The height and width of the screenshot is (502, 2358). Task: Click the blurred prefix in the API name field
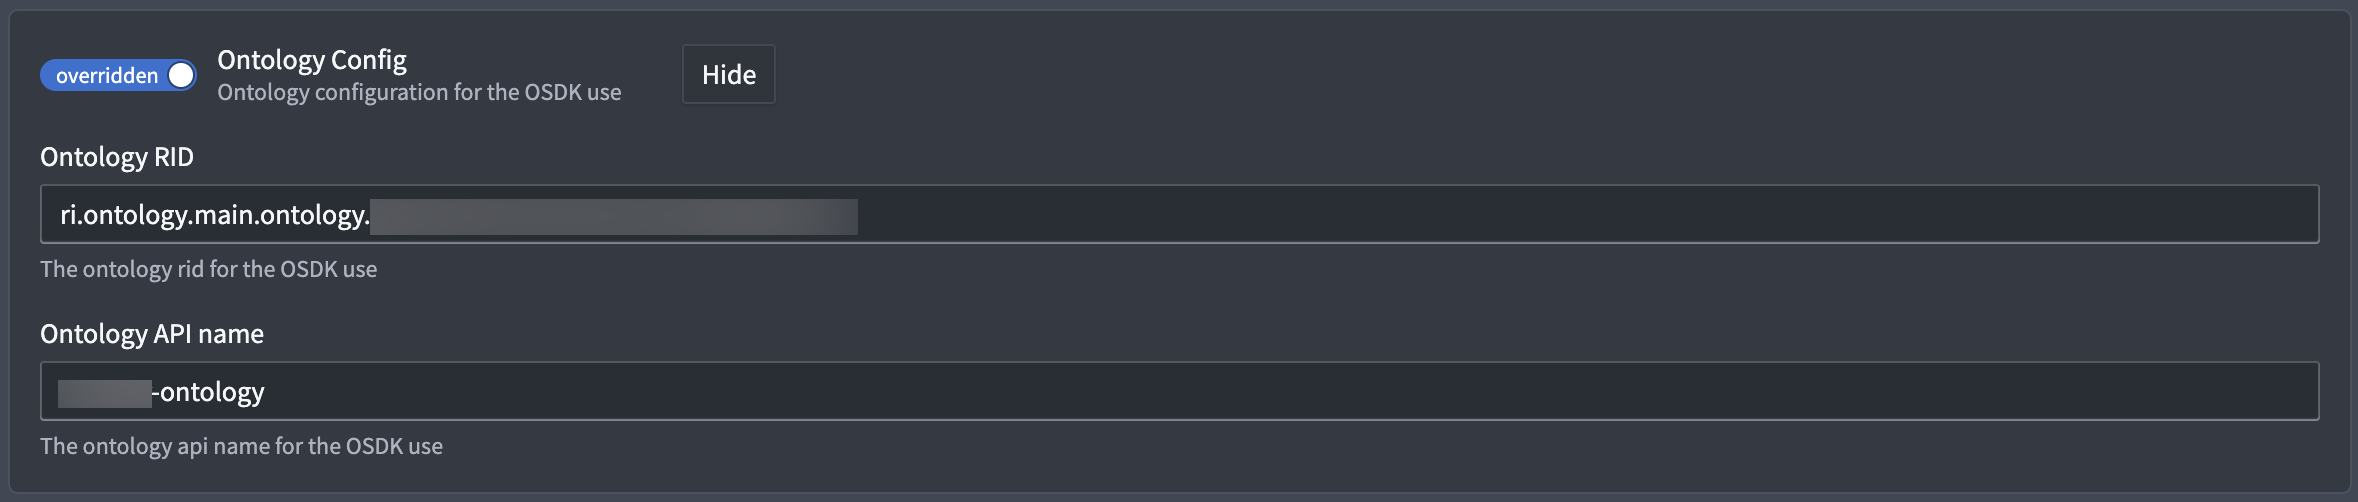(x=105, y=393)
